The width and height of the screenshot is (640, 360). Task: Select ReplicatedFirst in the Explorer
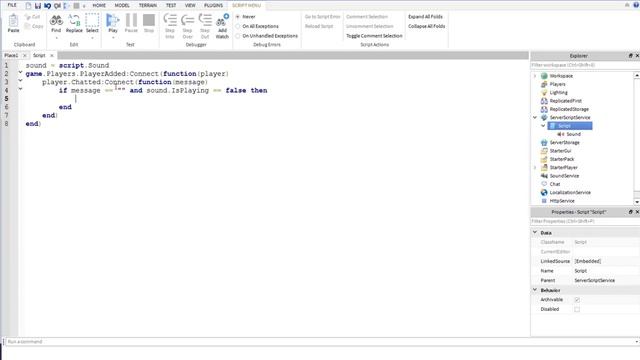click(565, 101)
